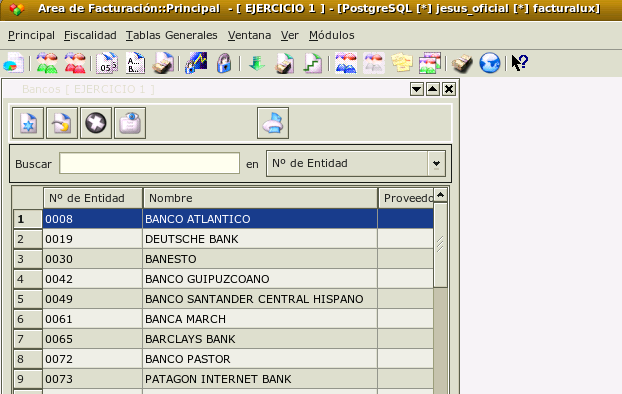
Task: Select the BANCA MARCH entry
Action: (260, 319)
